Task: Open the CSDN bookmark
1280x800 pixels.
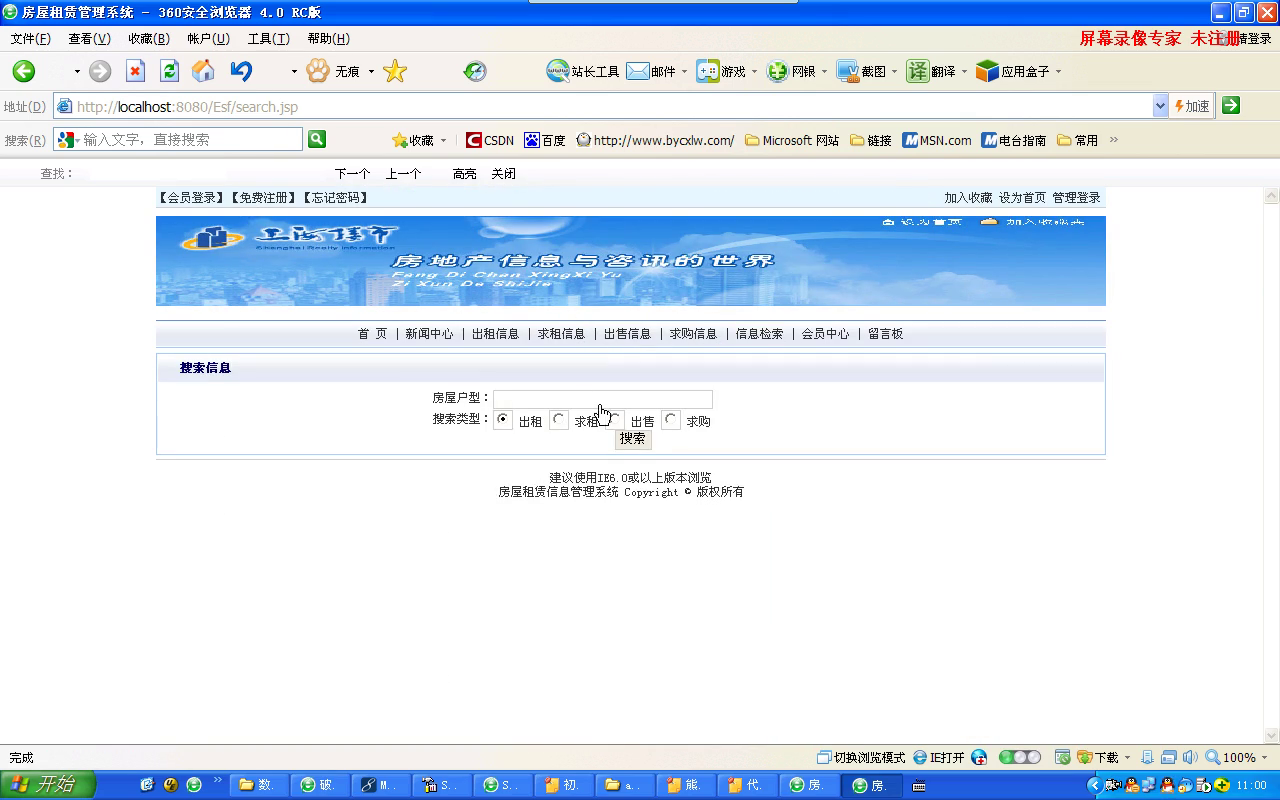Action: pos(490,140)
